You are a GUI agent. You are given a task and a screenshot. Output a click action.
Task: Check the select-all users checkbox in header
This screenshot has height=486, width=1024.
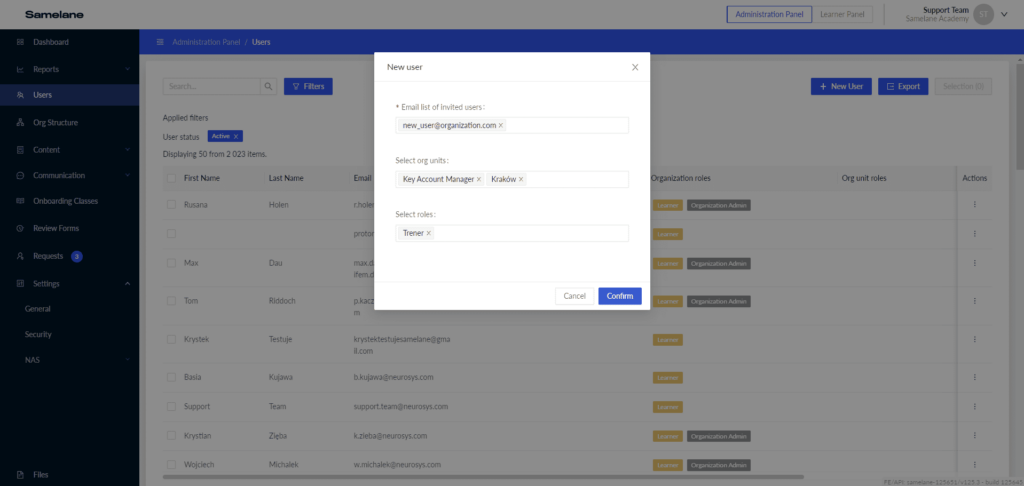[171, 178]
